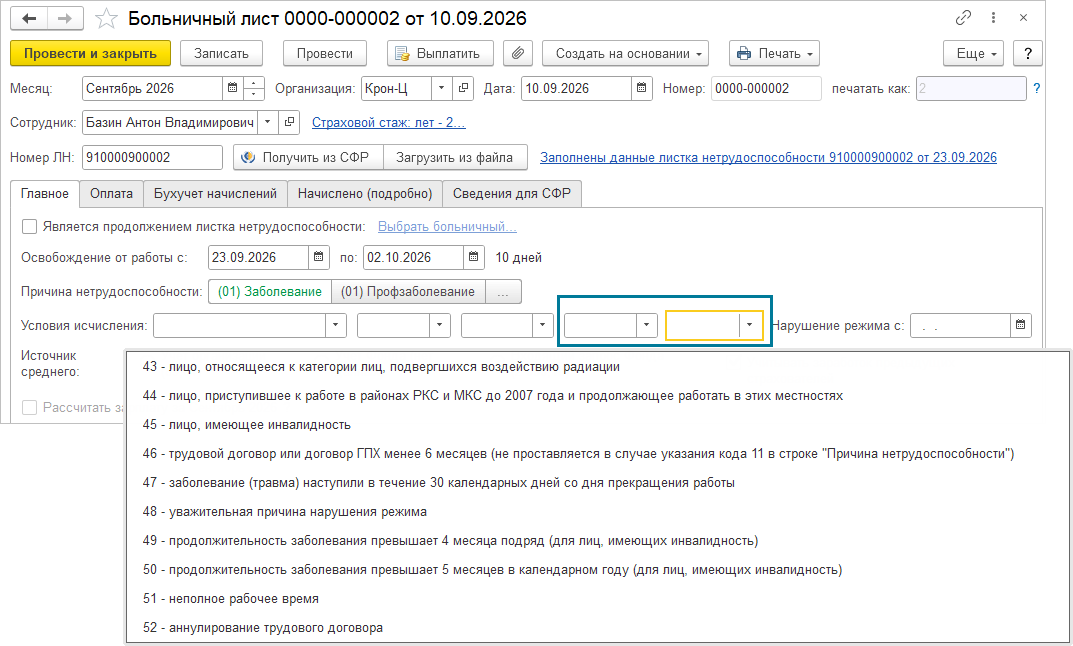Open help with the ? button

click(1027, 53)
